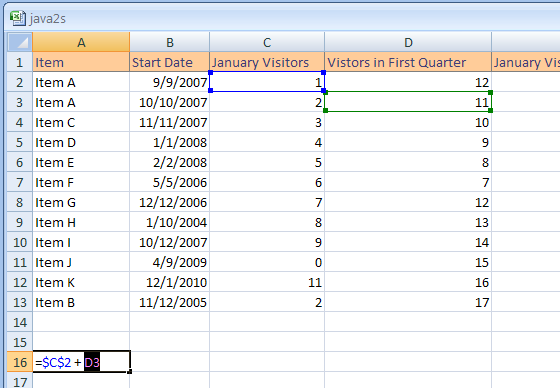This screenshot has width=560, height=388.
Task: Select row 5 header
Action: [x=20, y=143]
